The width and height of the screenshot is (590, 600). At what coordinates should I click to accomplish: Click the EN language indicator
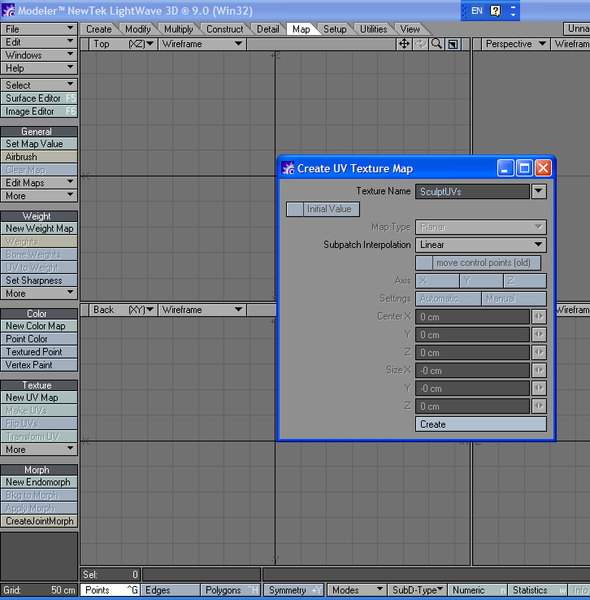click(476, 11)
